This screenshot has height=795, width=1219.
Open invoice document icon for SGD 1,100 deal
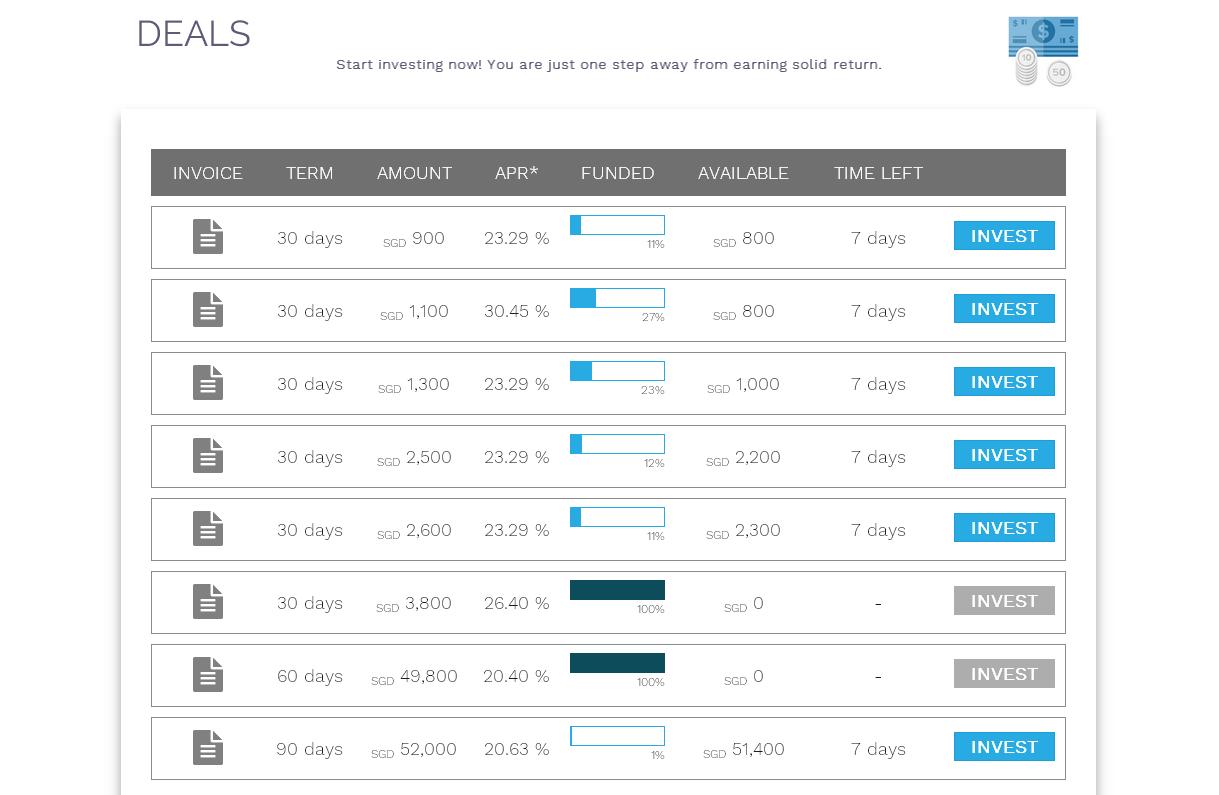(208, 310)
